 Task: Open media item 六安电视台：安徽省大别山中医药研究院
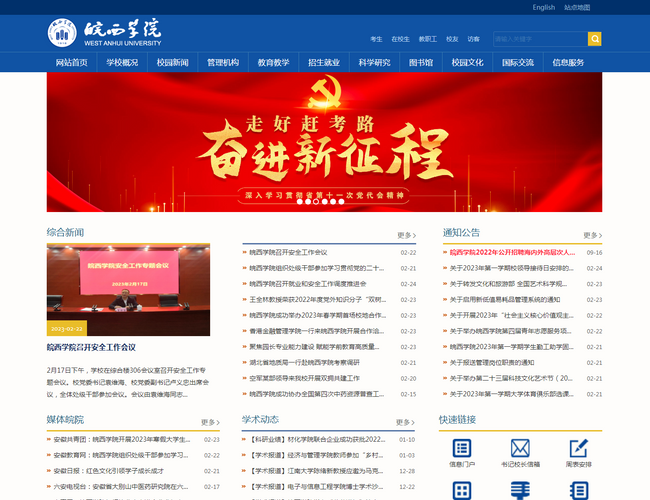[121, 487]
